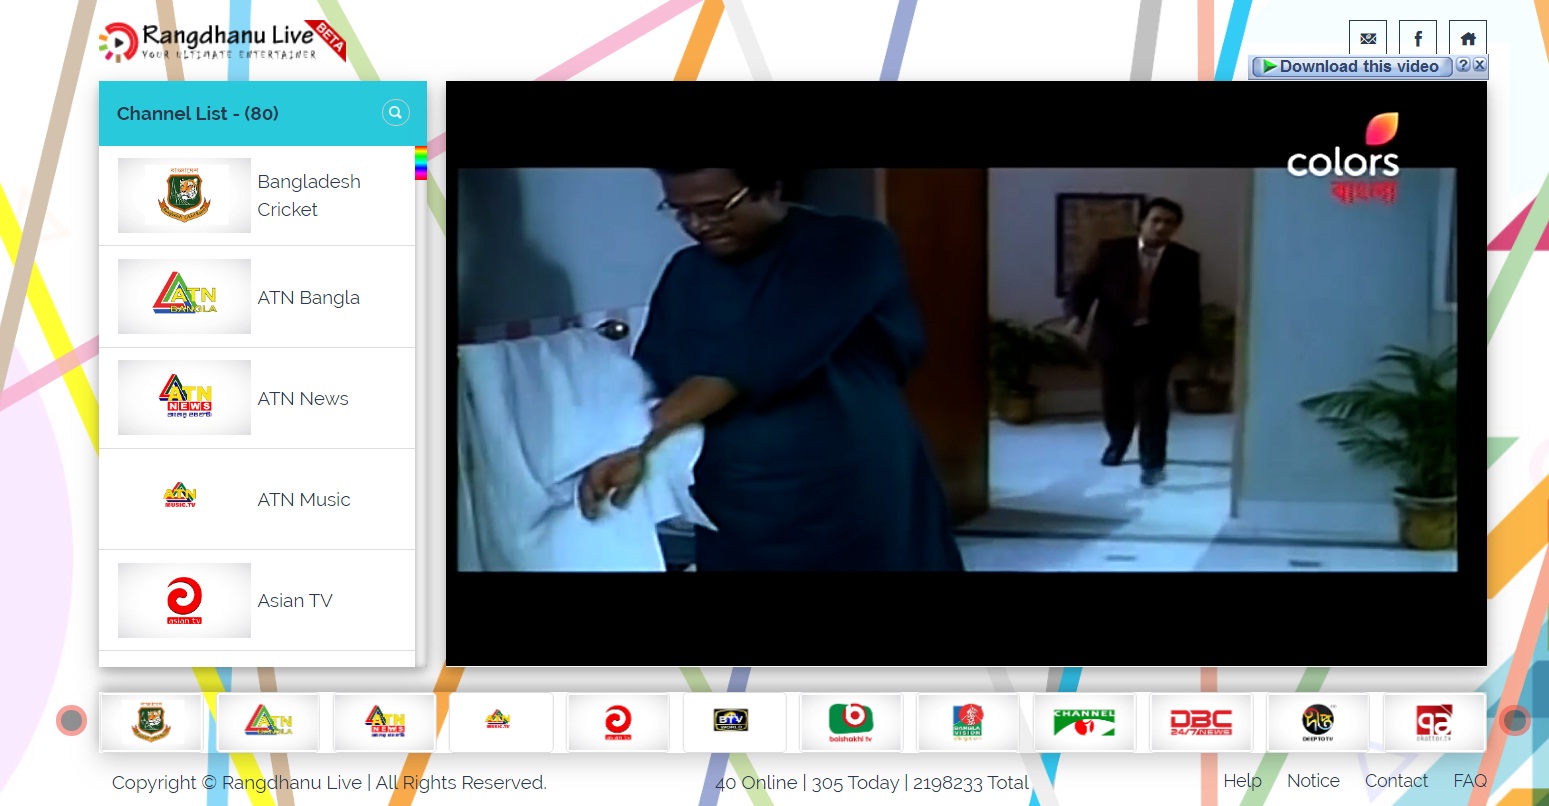This screenshot has height=806, width=1549.
Task: Go to the home icon
Action: tap(1468, 38)
